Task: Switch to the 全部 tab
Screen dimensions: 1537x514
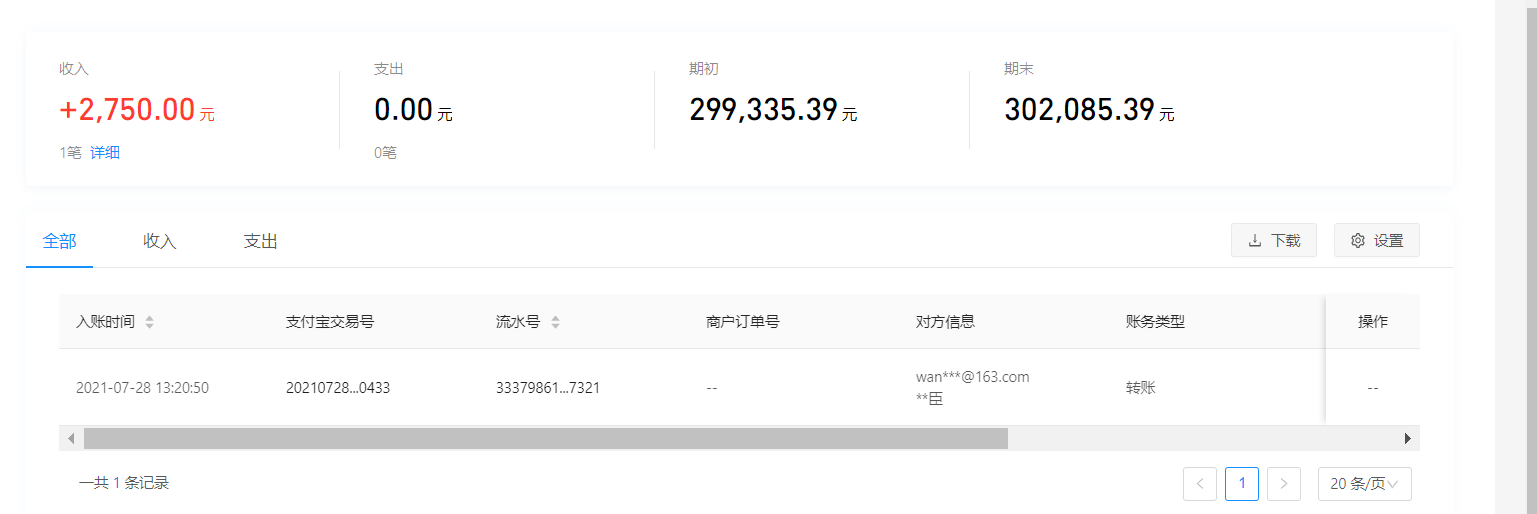Action: pyautogui.click(x=60, y=241)
